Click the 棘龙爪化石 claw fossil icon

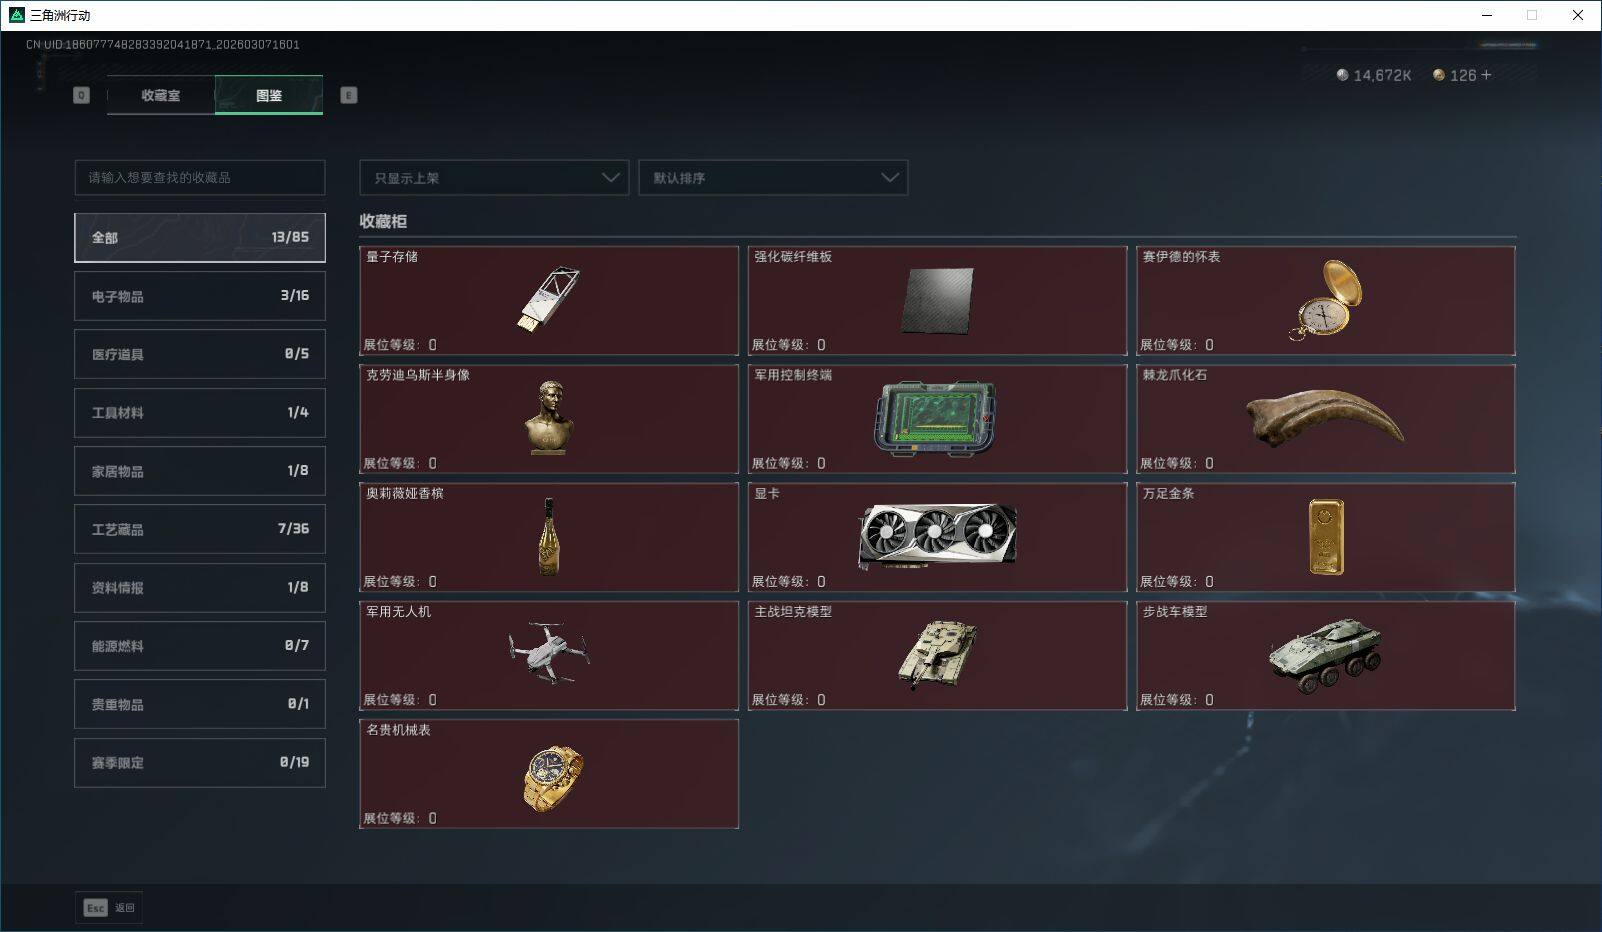coord(1325,418)
